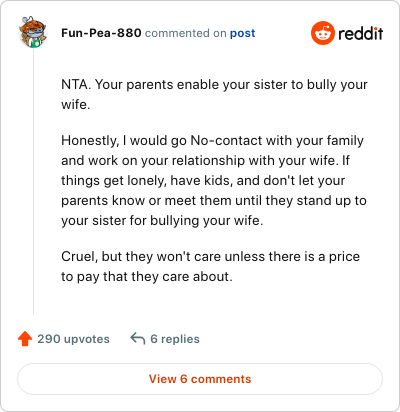This screenshot has width=400, height=412.
Task: Click the comment thread vertical line
Action: (33, 182)
